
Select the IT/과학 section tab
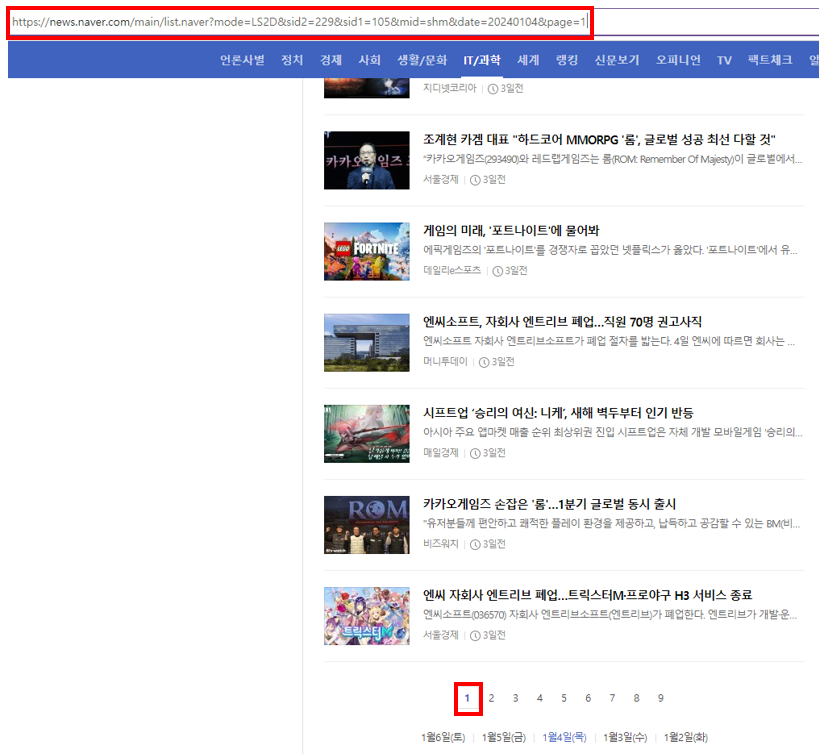481,60
